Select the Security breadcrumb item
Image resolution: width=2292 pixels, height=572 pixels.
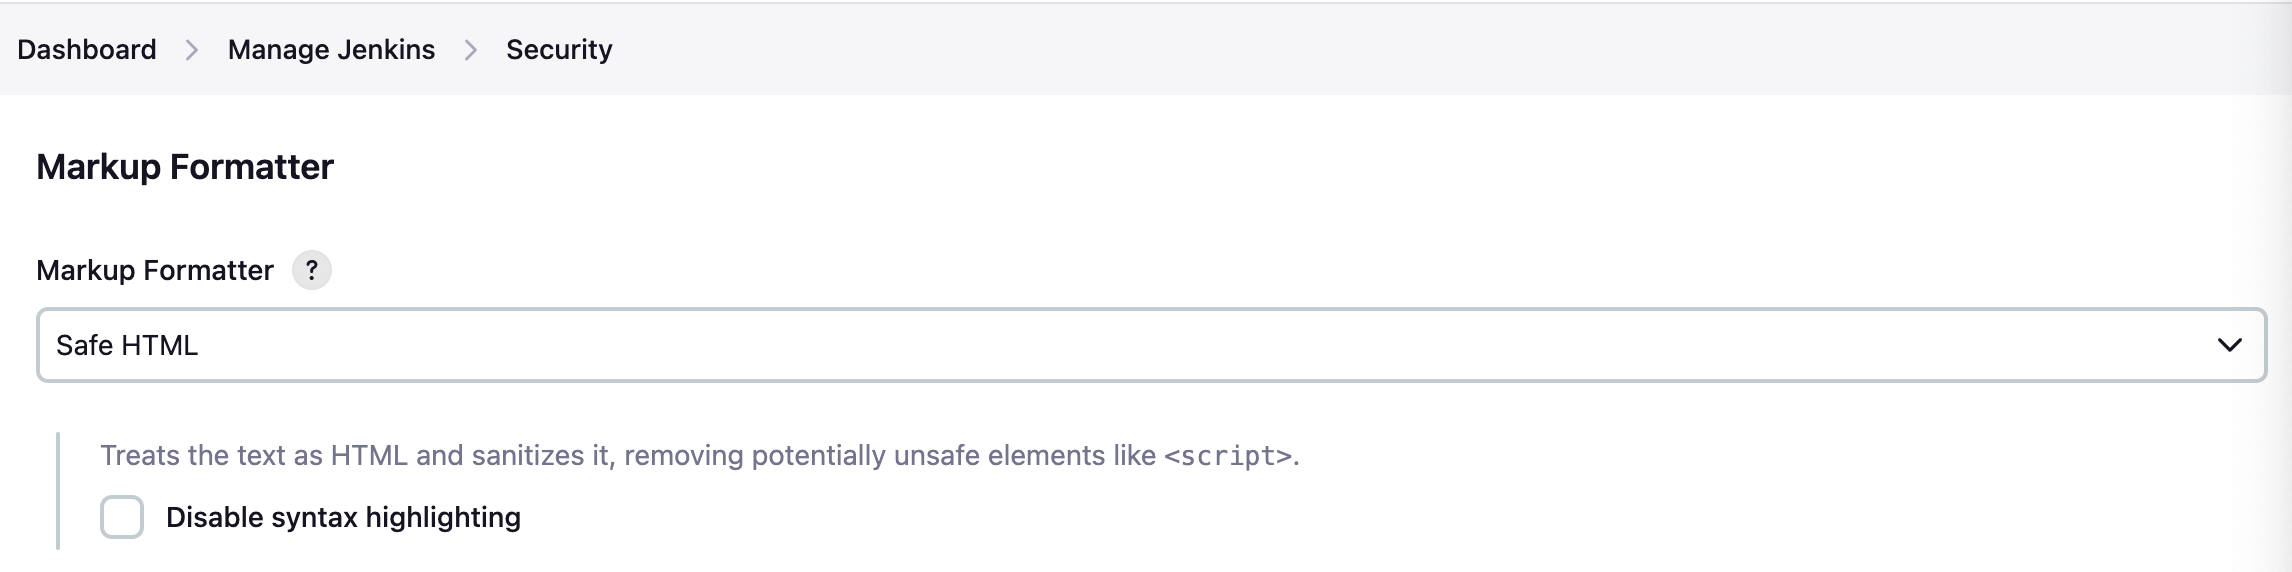point(559,50)
